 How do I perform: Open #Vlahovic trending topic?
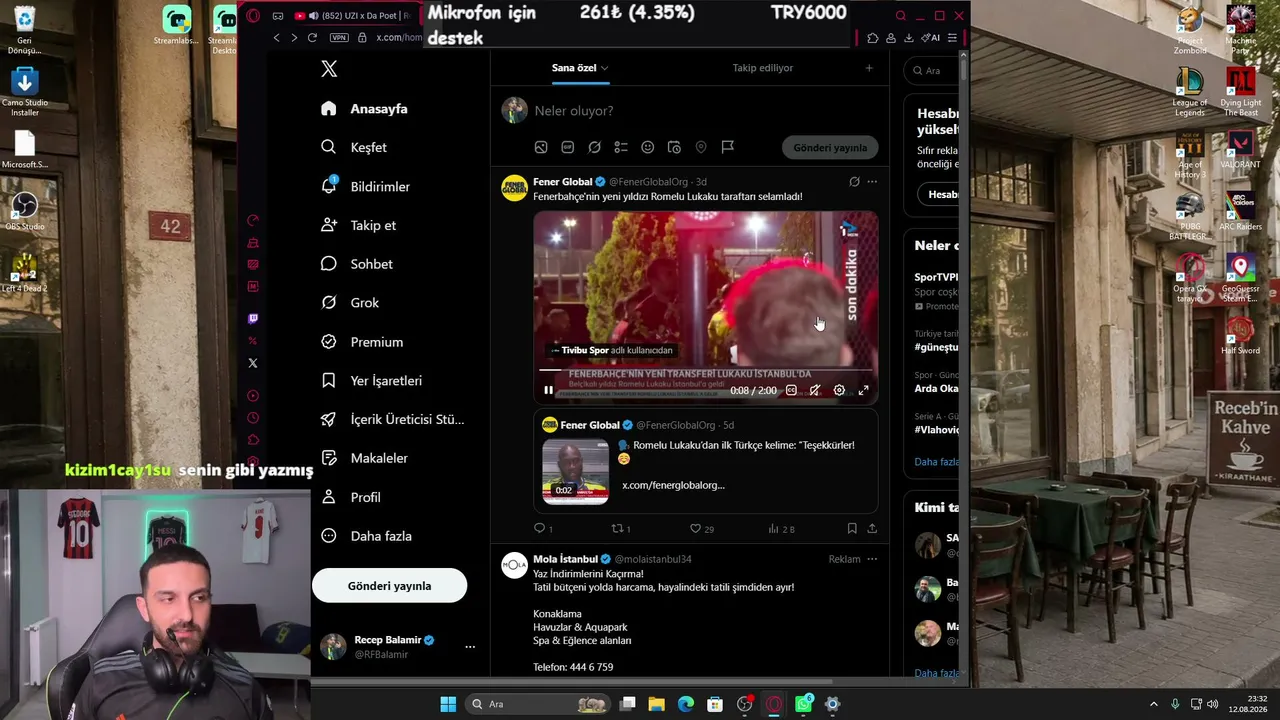click(936, 429)
